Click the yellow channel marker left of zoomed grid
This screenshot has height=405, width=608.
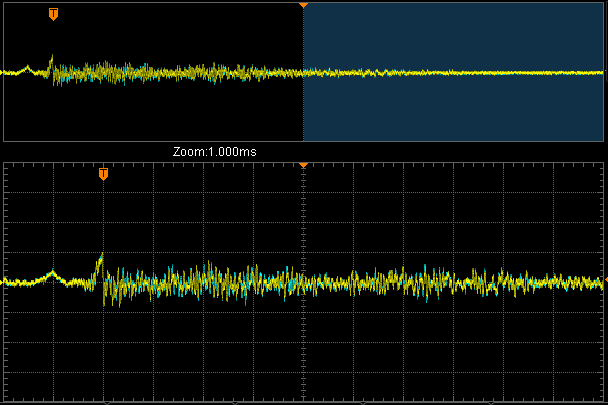pyautogui.click(x=2, y=281)
